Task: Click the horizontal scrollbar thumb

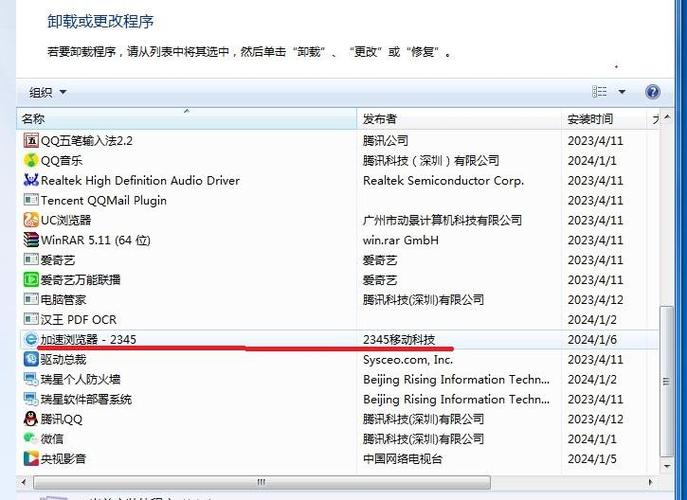Action: 262,482
